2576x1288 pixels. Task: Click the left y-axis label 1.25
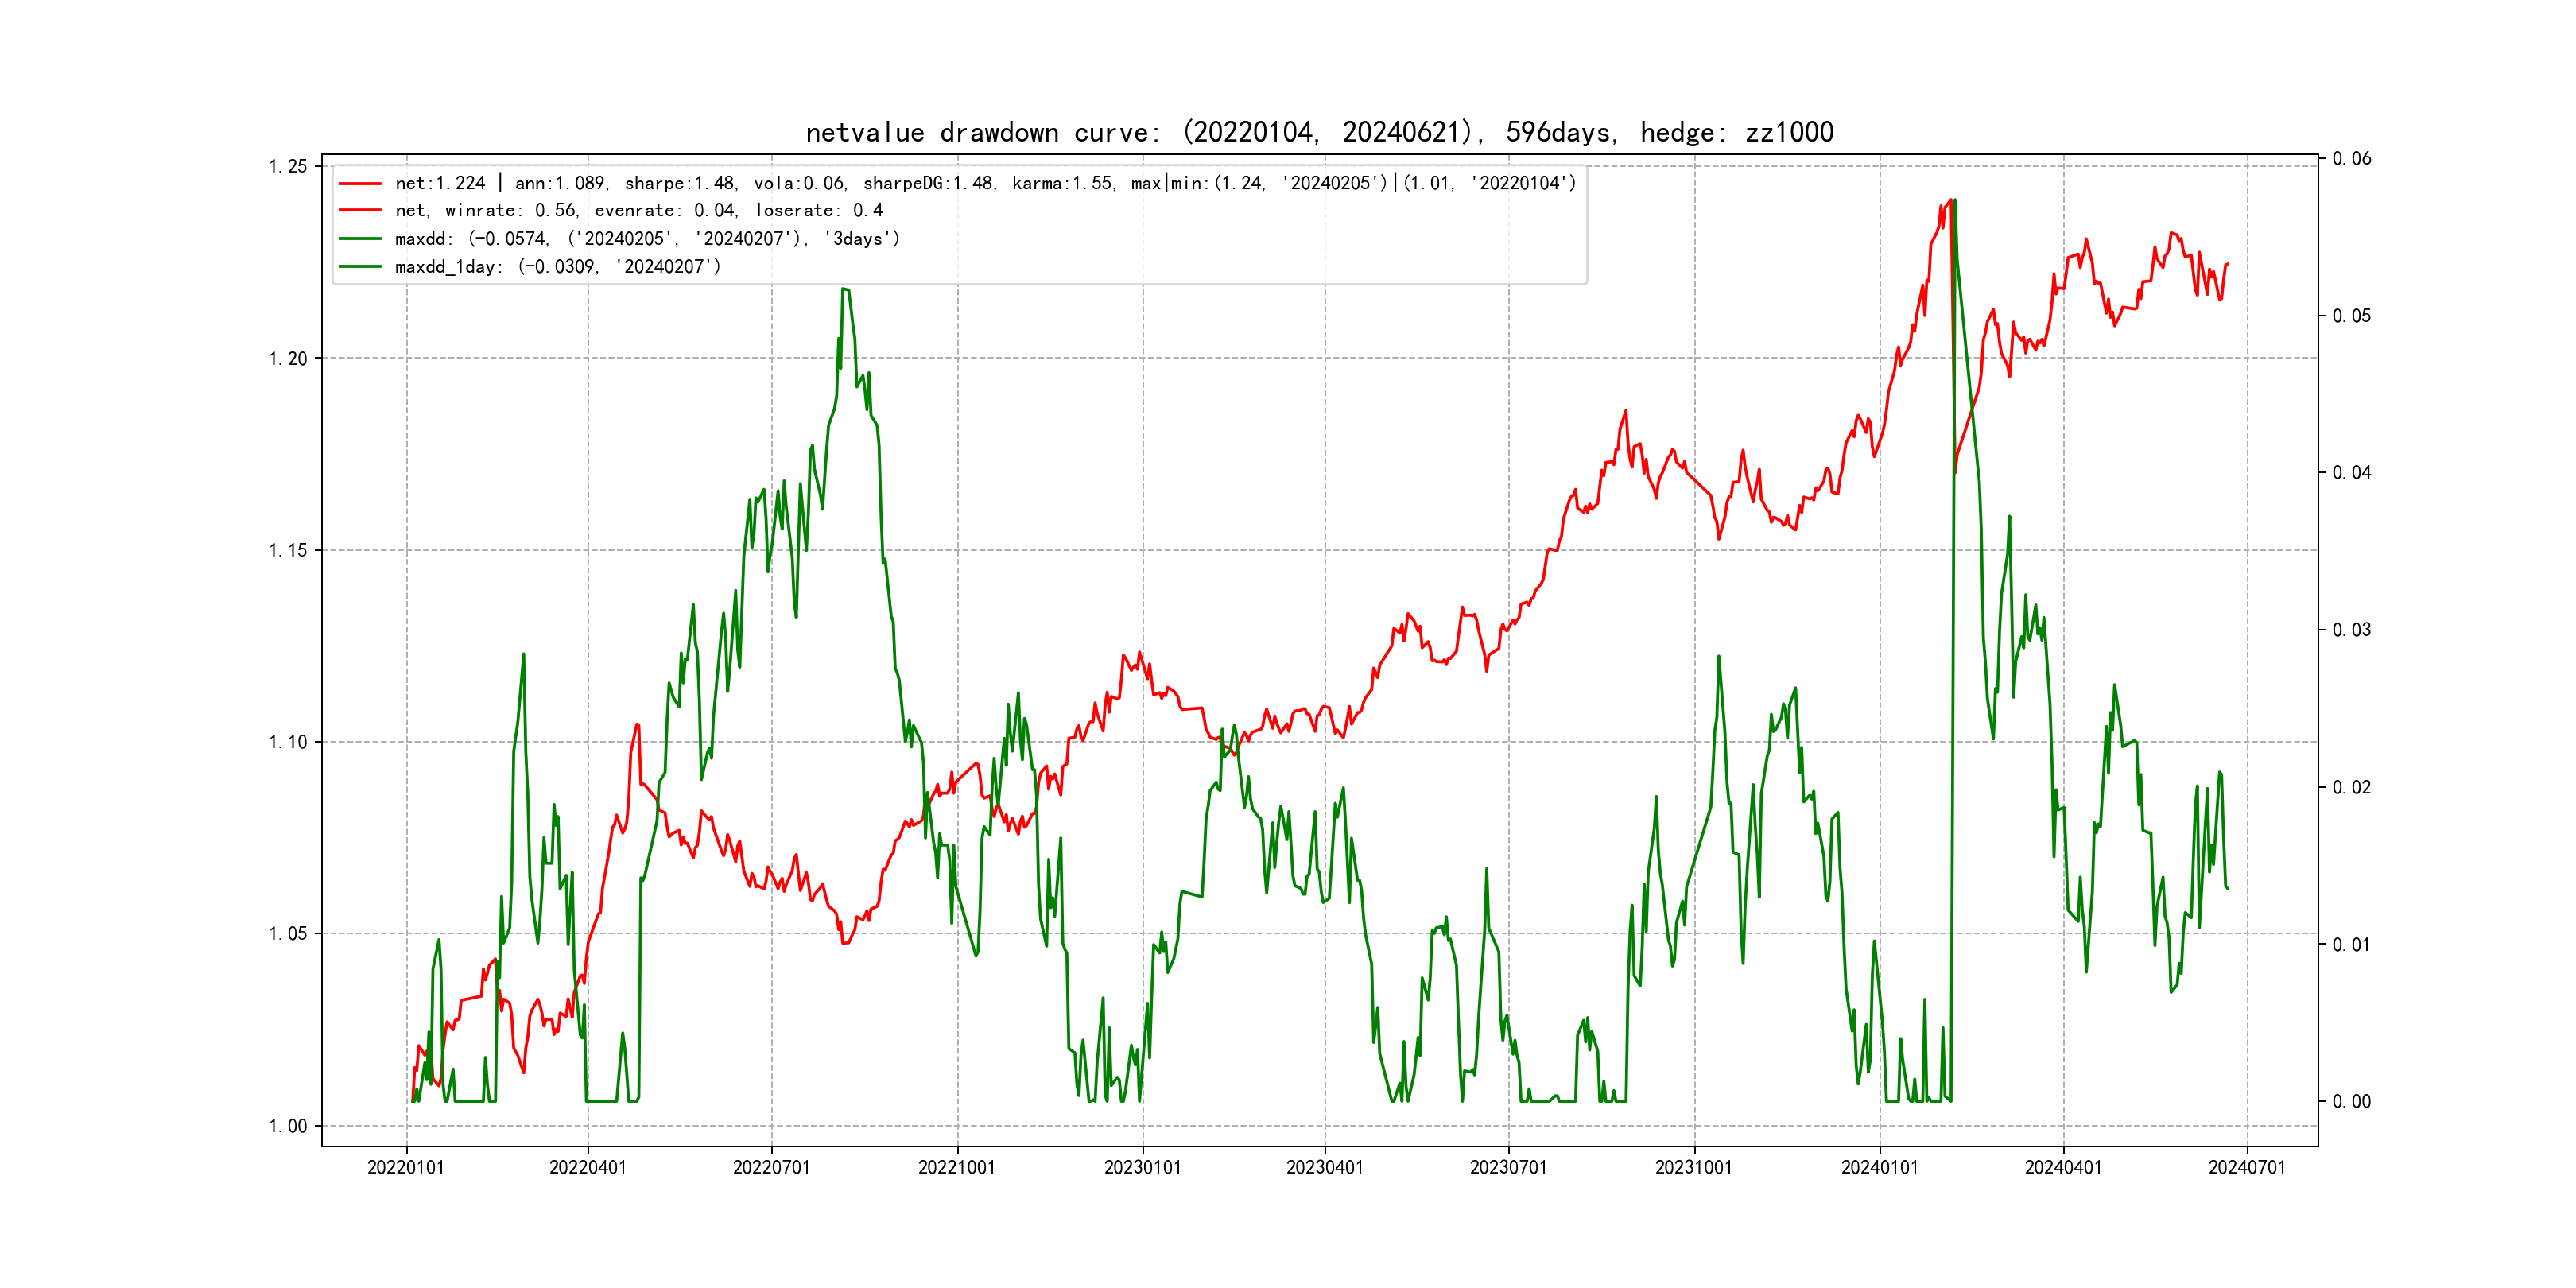tap(288, 166)
